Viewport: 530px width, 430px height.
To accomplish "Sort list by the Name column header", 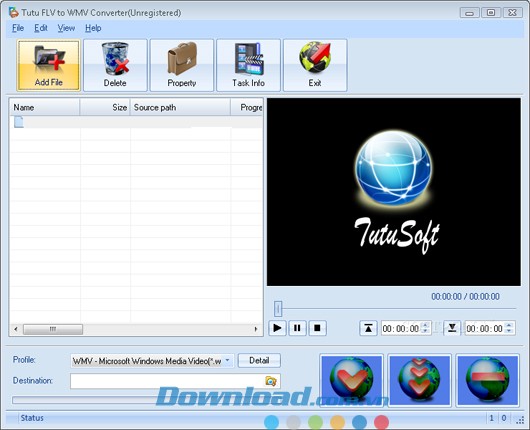I will click(x=44, y=108).
